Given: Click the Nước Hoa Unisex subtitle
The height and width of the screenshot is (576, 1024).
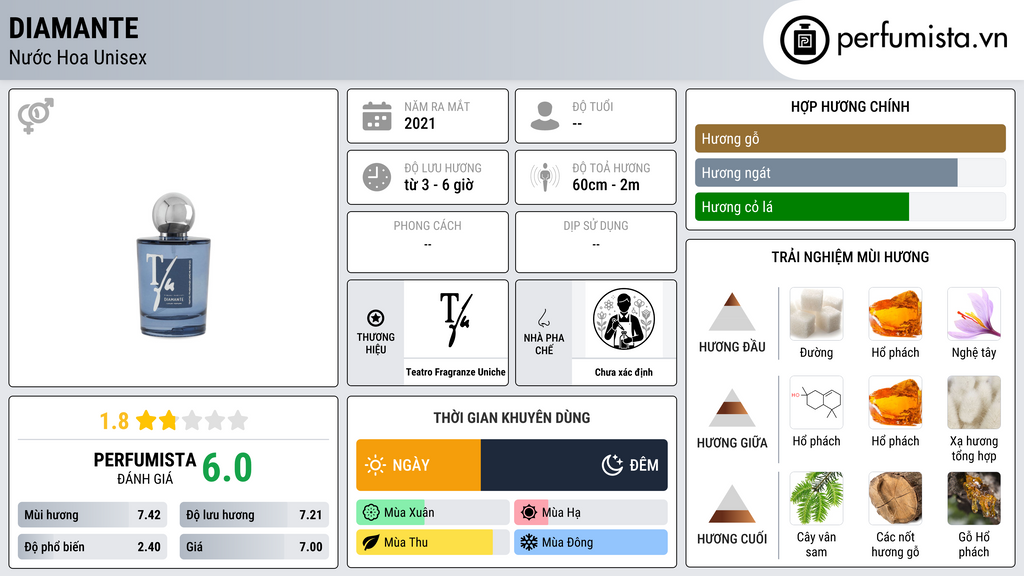Looking at the screenshot, I should 78,58.
